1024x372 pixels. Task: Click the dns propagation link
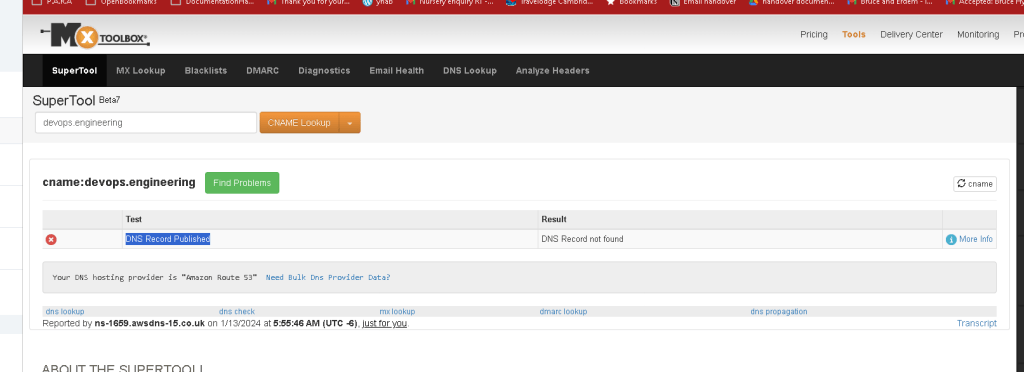click(x=778, y=312)
